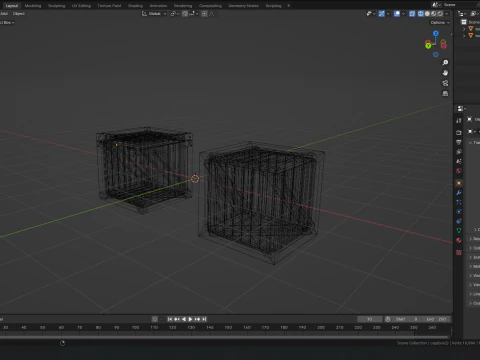Viewport: 480px width, 360px height.
Task: Open the Object properties tab
Action: 459,183
